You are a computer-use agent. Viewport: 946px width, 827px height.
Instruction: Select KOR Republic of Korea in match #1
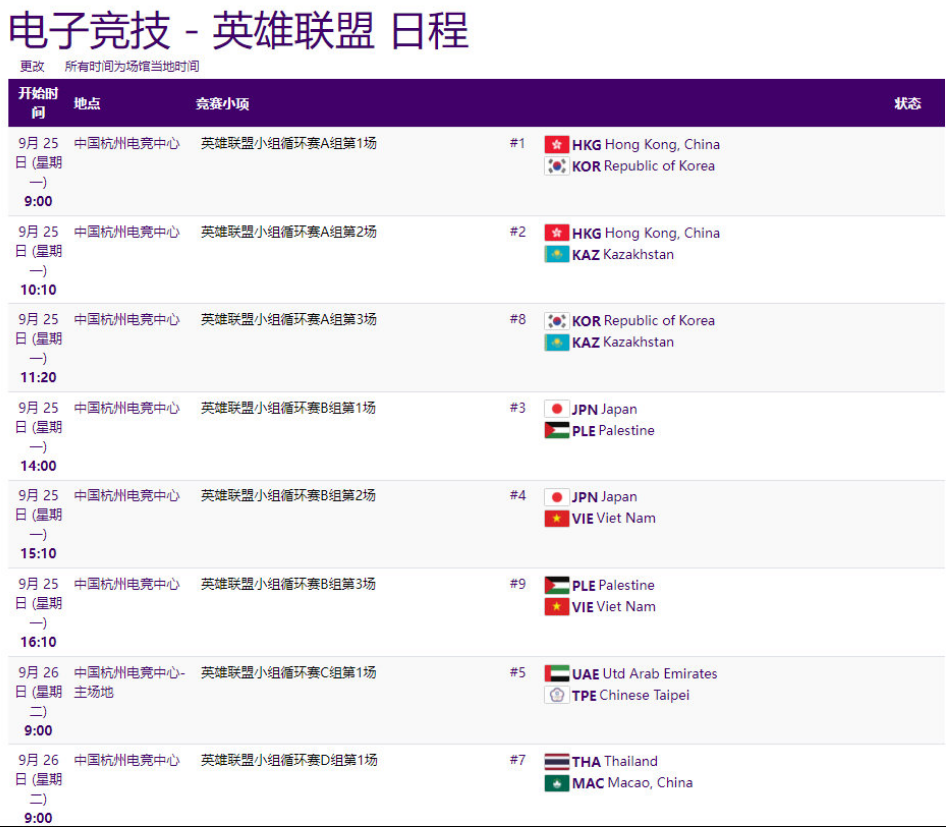pos(643,166)
